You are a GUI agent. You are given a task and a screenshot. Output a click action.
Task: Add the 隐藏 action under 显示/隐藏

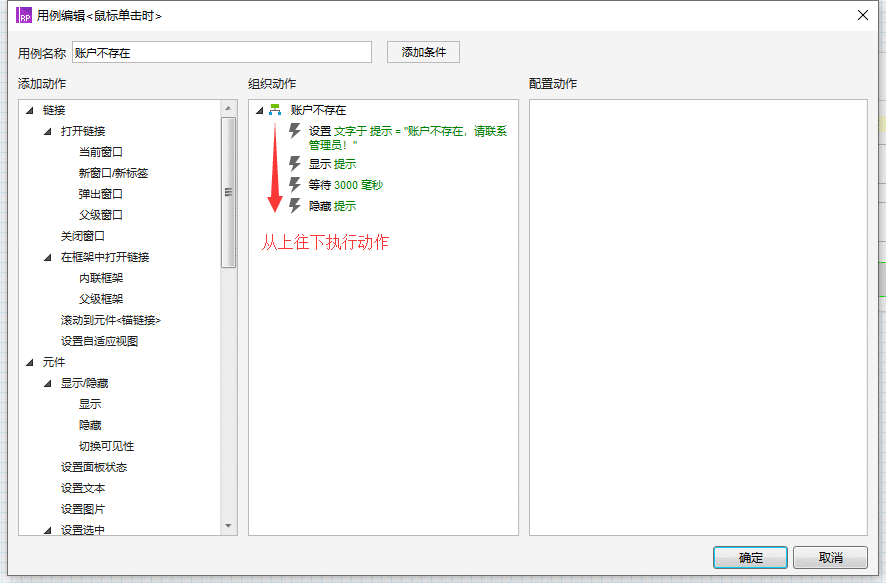pos(90,425)
